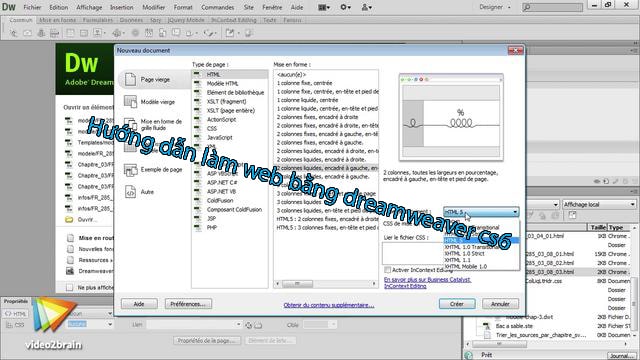Open the Cible dropdown in Properties
This screenshot has height=360, width=640.
click(x=320, y=325)
